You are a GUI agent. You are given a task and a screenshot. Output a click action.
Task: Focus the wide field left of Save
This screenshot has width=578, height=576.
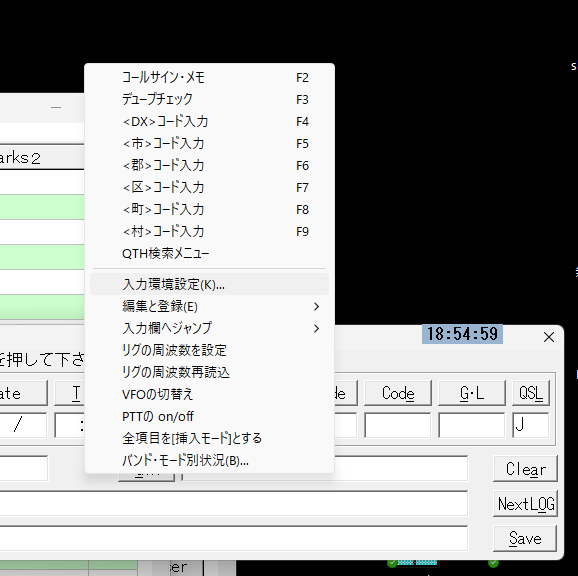[x=234, y=538]
